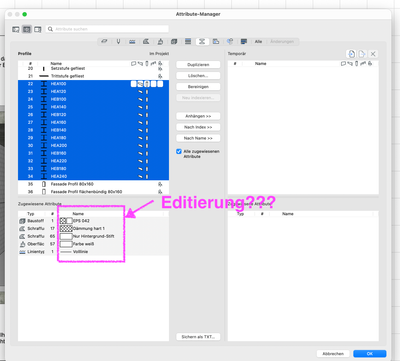Open the Line Types attribute tab
This screenshot has width=400, height=361.
(x=132, y=42)
